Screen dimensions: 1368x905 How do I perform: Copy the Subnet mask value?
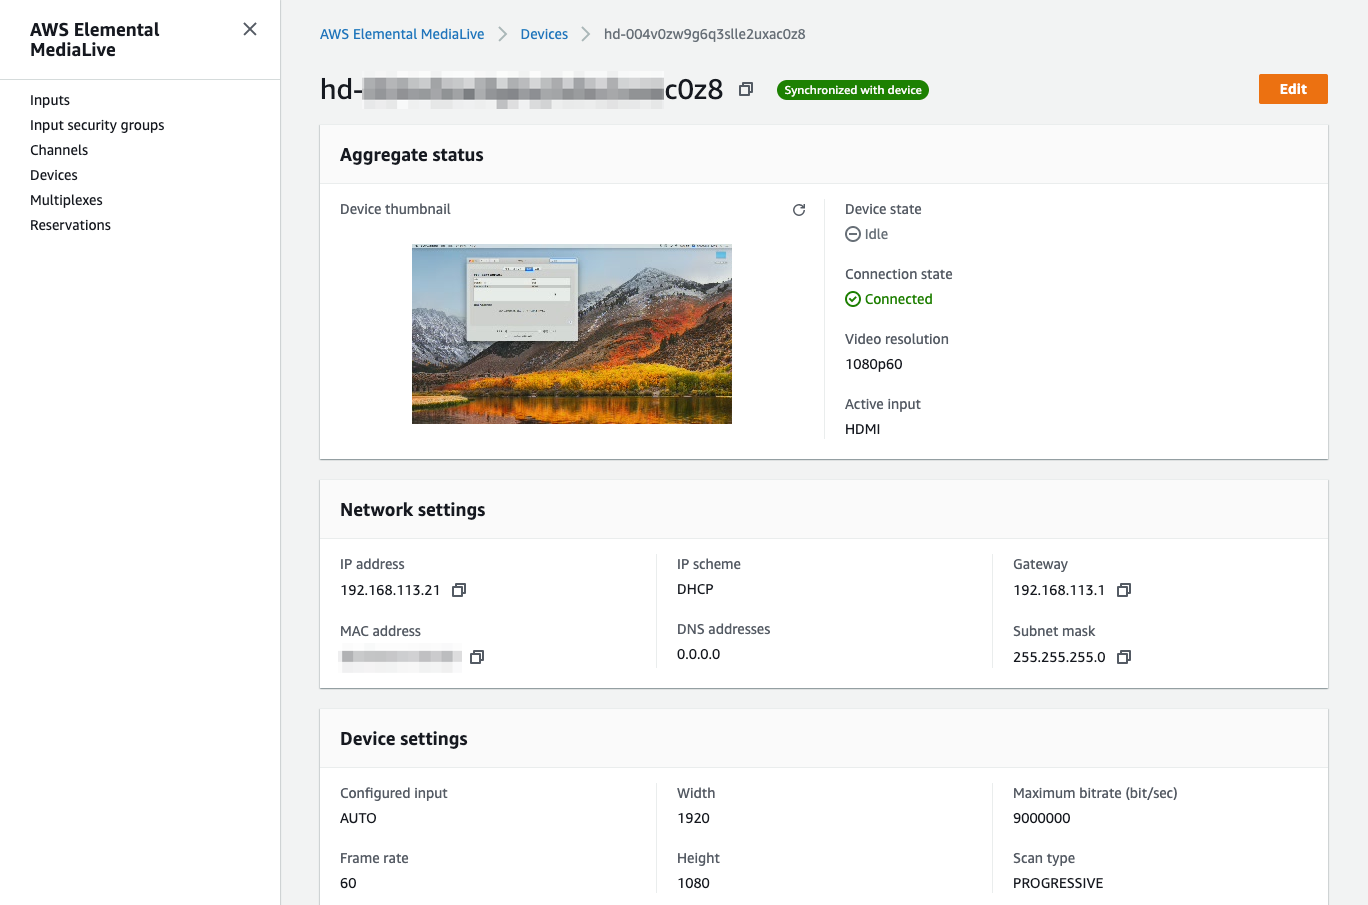[x=1123, y=657]
